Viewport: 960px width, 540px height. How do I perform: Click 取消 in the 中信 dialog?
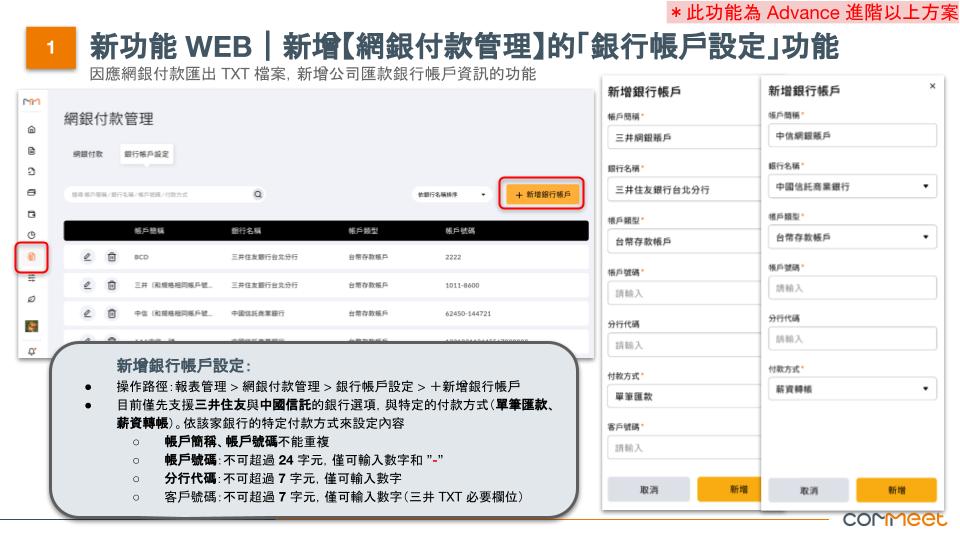[808, 490]
